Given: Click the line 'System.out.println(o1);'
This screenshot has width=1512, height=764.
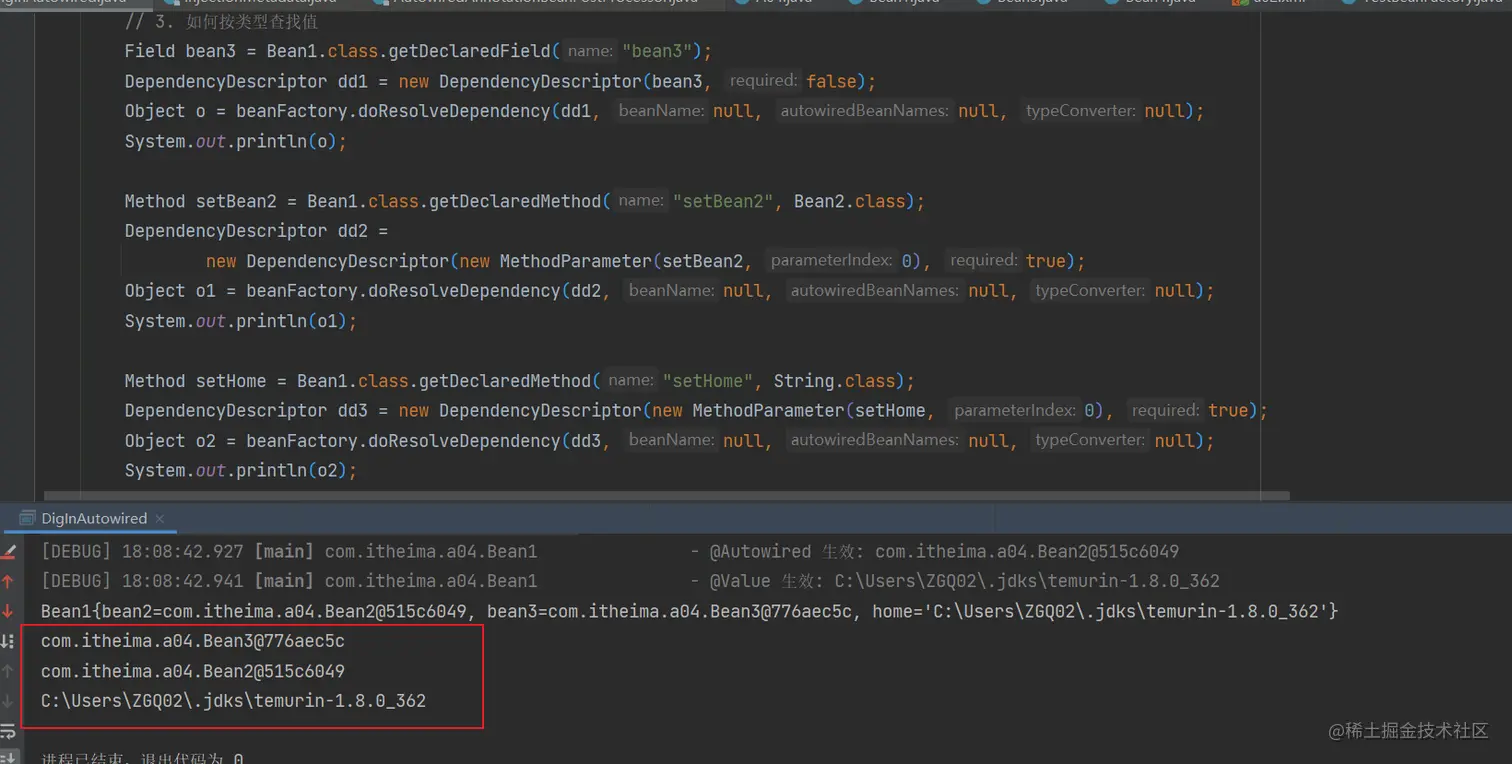Looking at the screenshot, I should click(240, 321).
